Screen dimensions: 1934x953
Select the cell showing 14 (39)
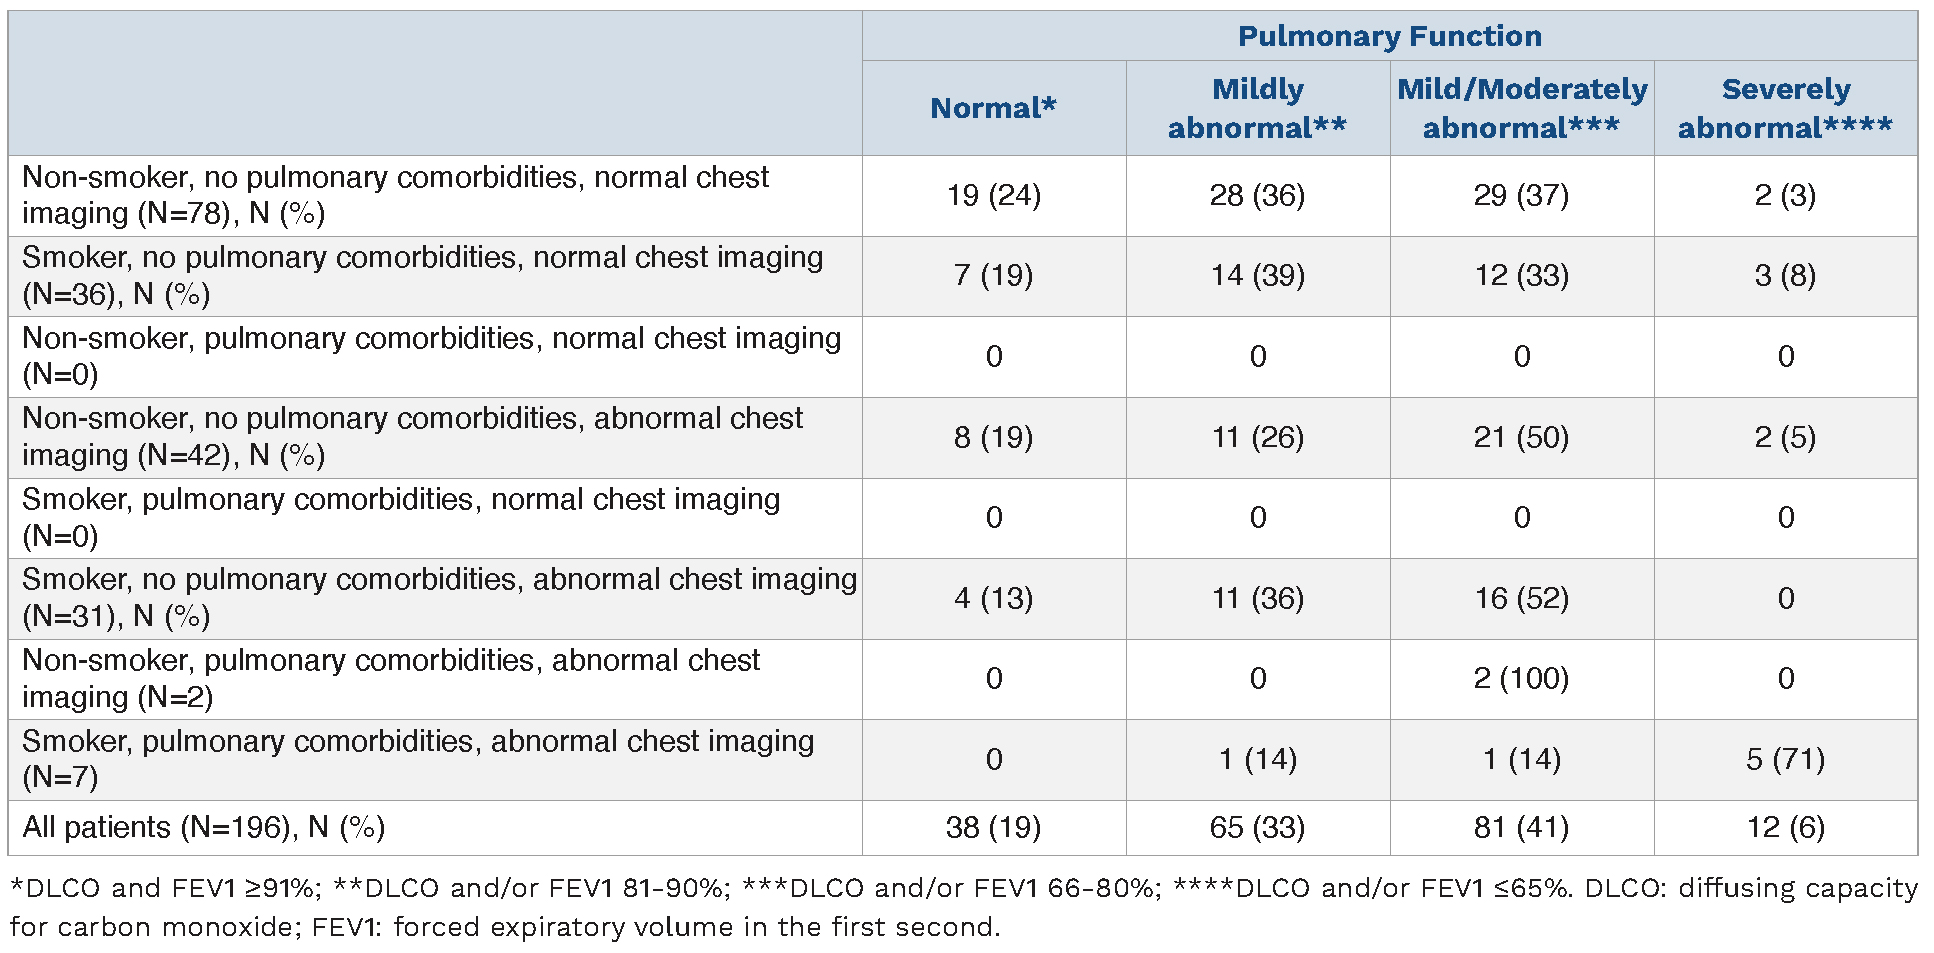(1257, 275)
